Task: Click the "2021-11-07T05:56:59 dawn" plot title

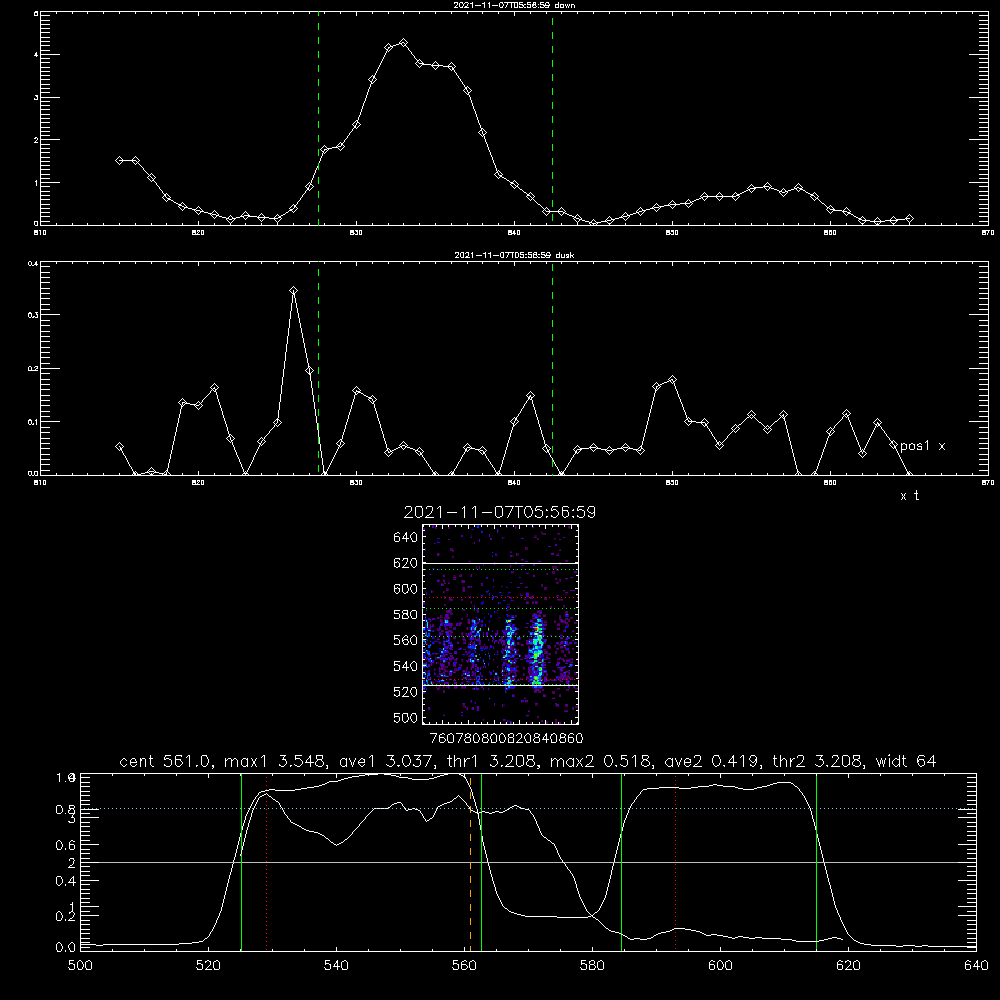Action: click(x=514, y=5)
